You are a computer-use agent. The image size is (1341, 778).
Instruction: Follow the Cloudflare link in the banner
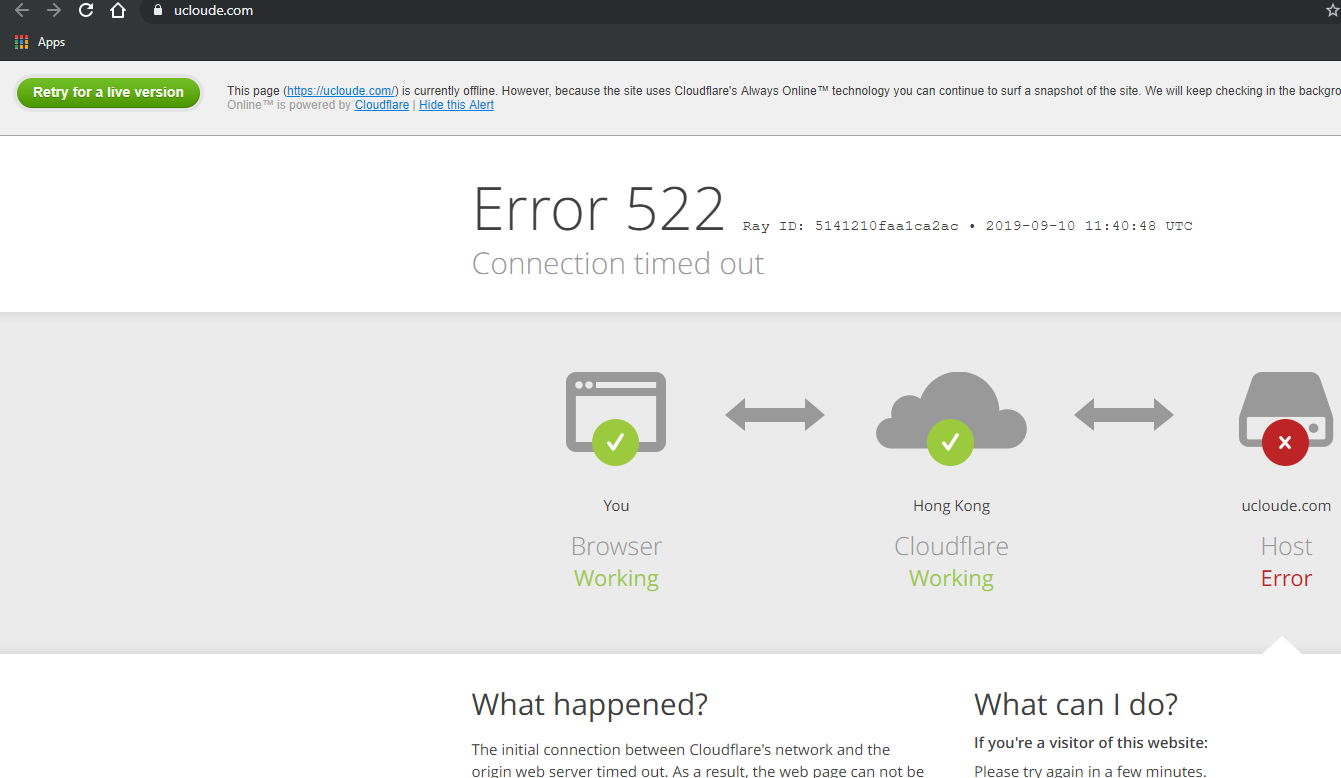pos(381,105)
